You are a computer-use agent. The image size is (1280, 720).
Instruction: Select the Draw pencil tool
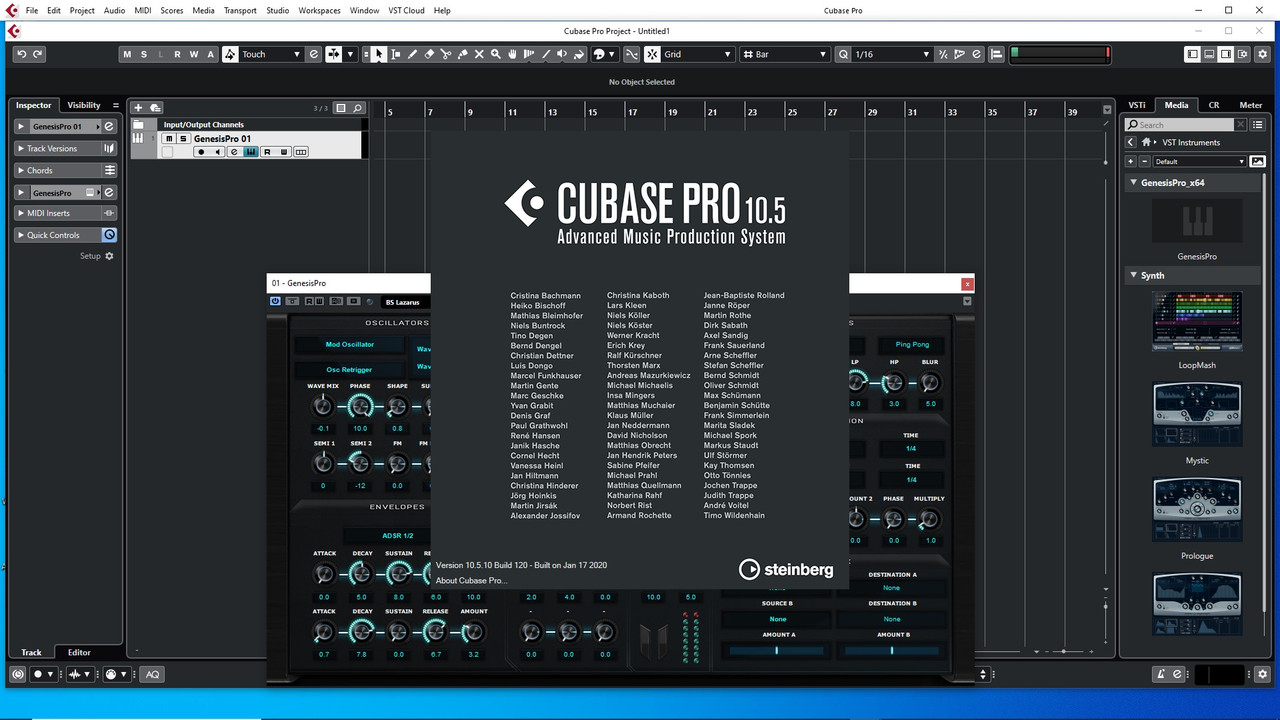click(412, 54)
